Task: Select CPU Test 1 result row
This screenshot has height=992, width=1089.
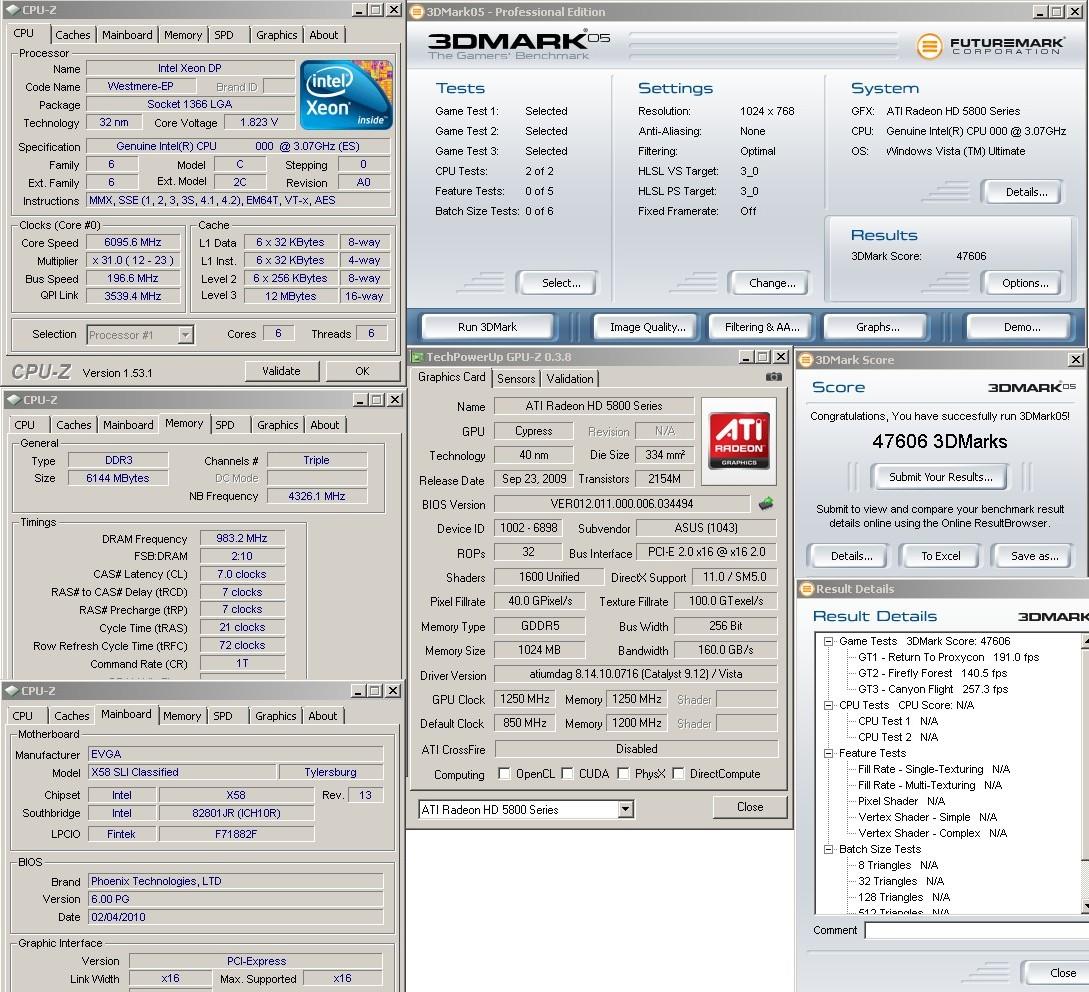Action: (897, 722)
